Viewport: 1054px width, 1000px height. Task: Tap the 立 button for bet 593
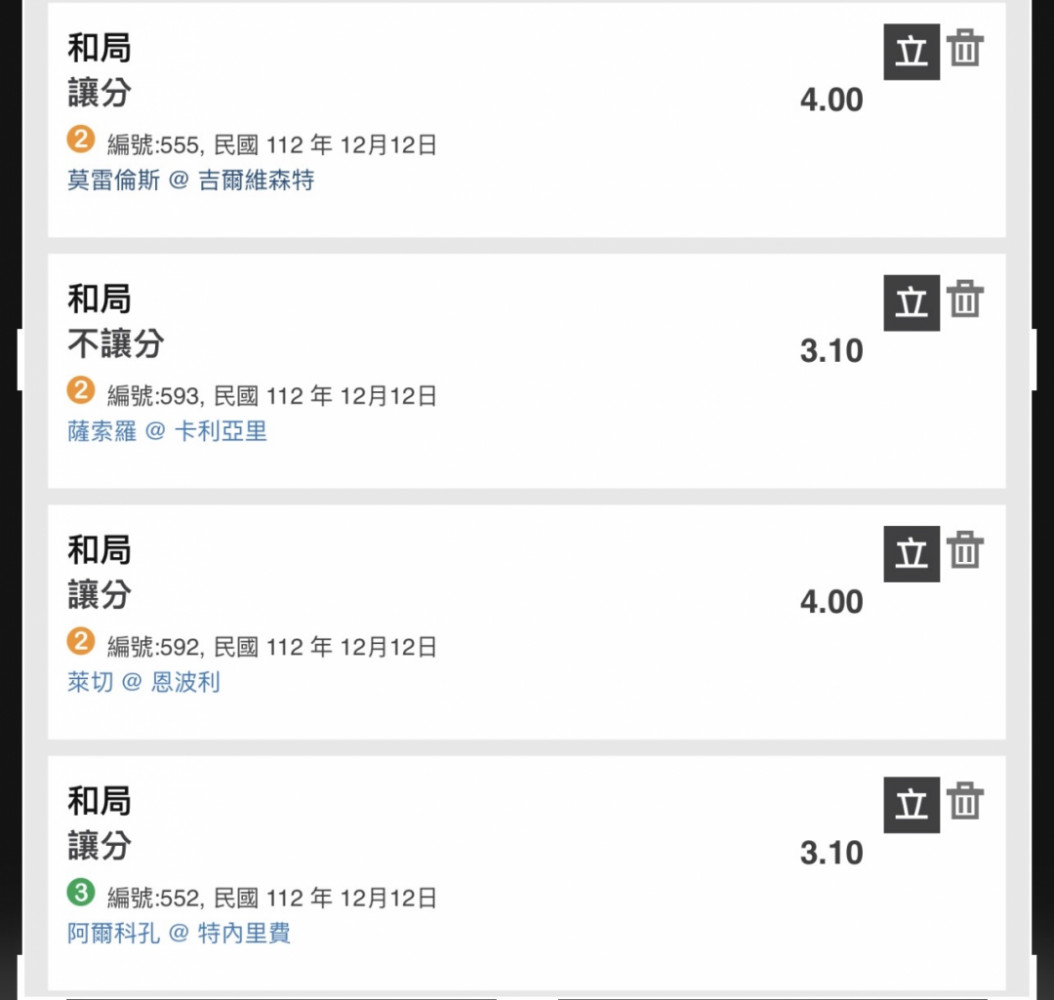pos(911,302)
